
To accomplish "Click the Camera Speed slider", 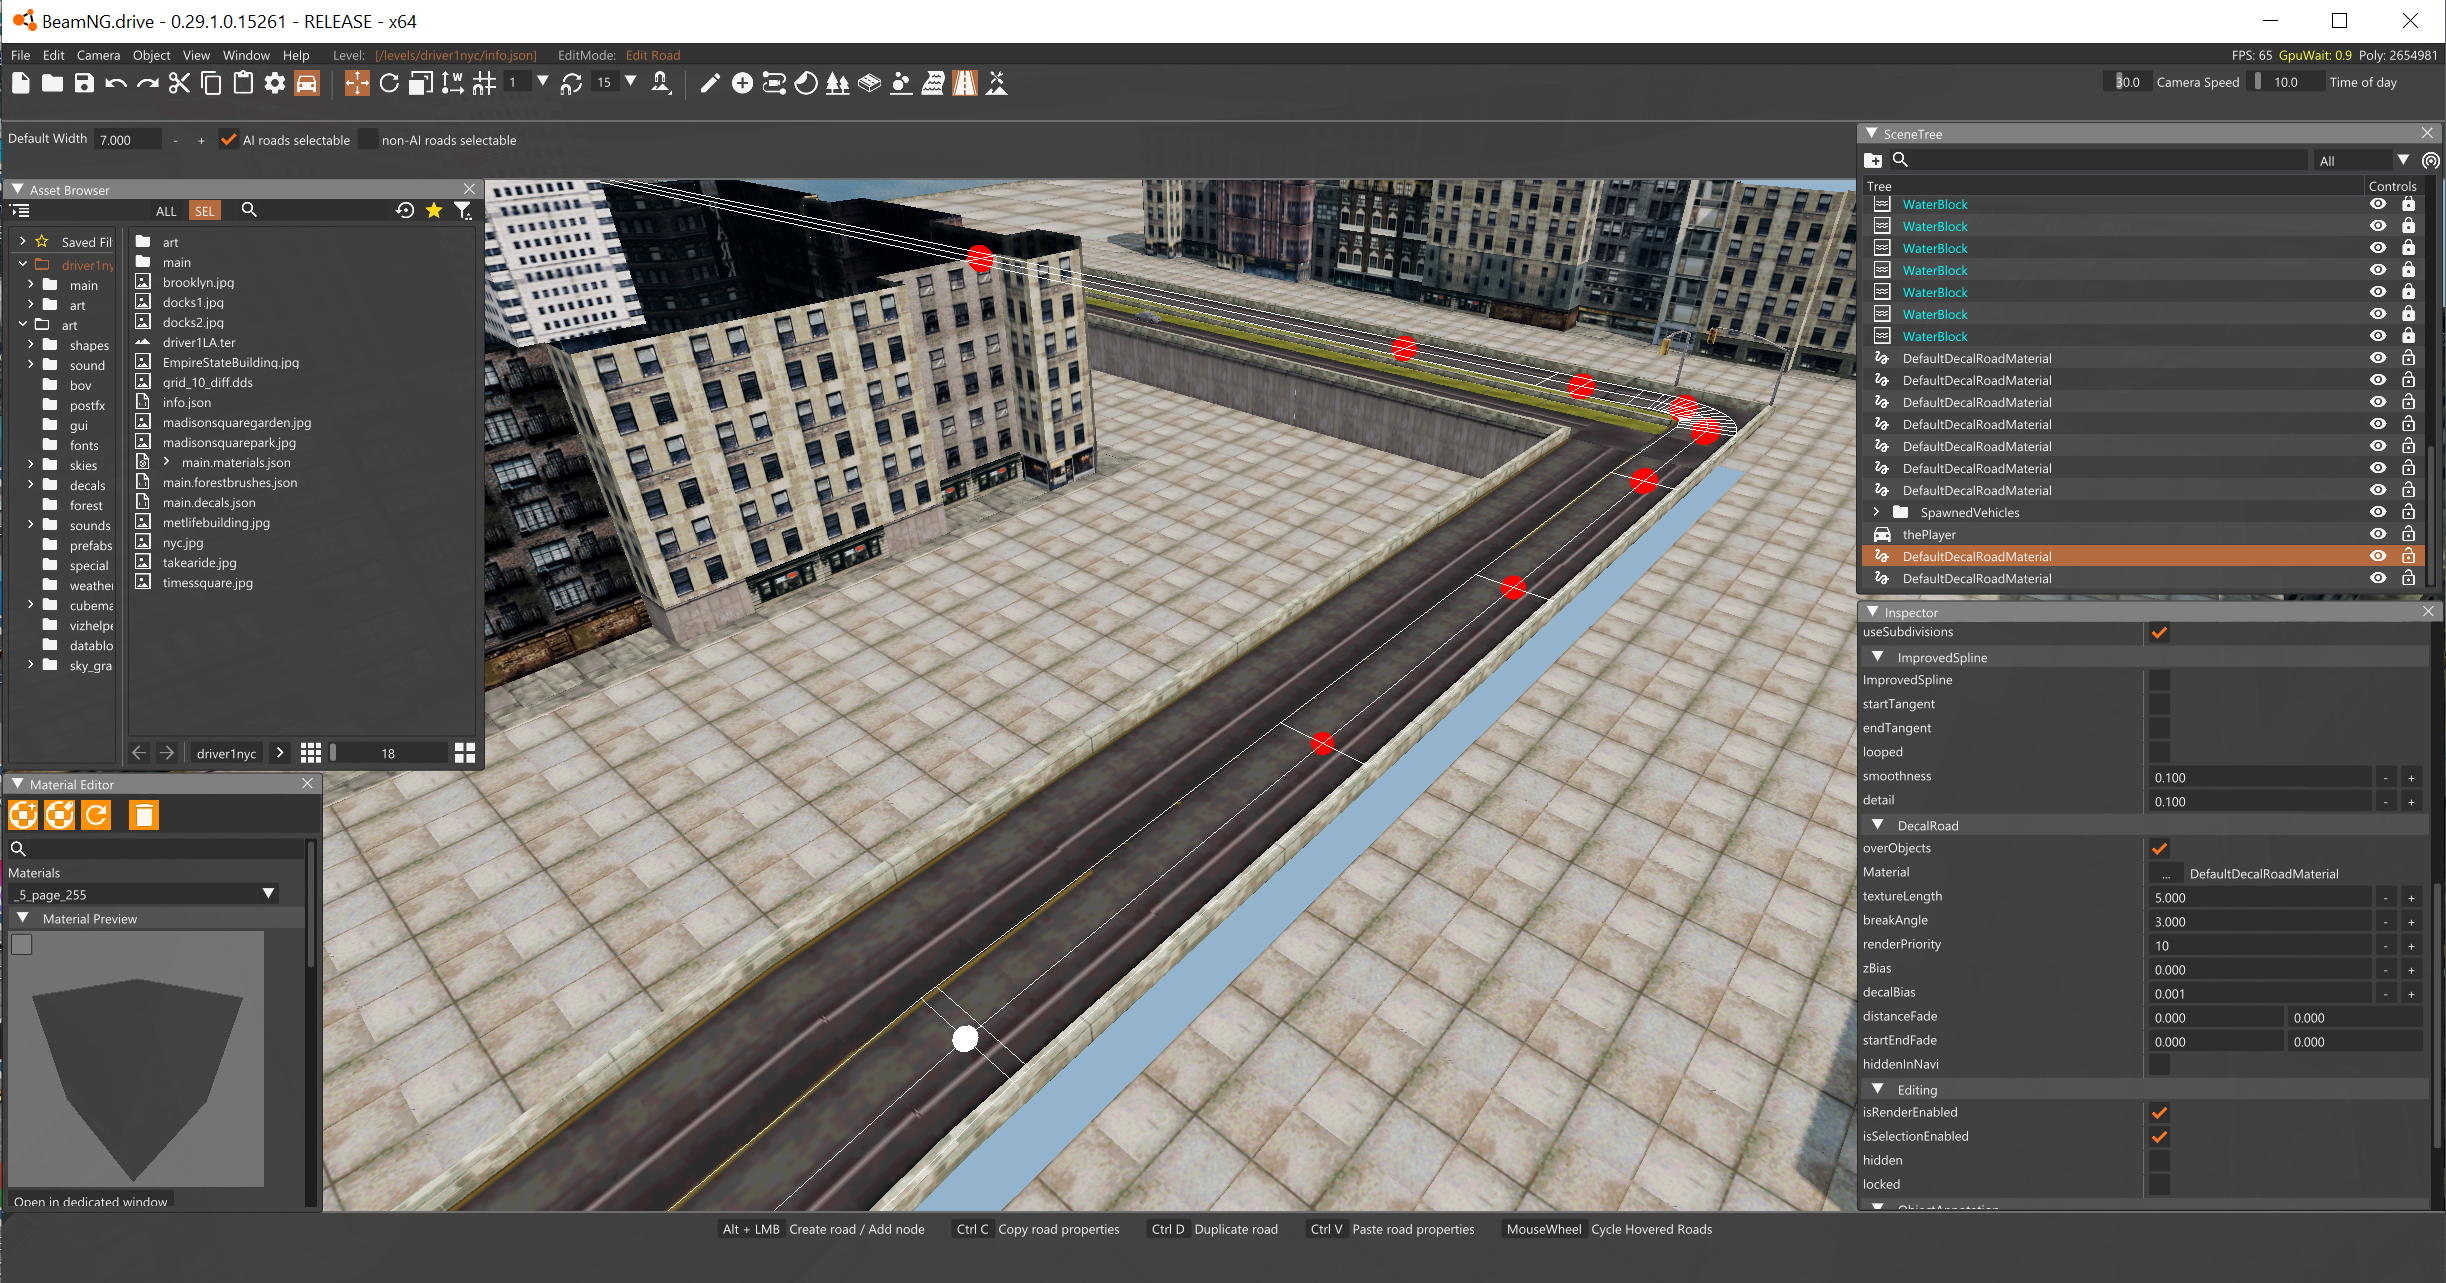I will [x=2127, y=82].
